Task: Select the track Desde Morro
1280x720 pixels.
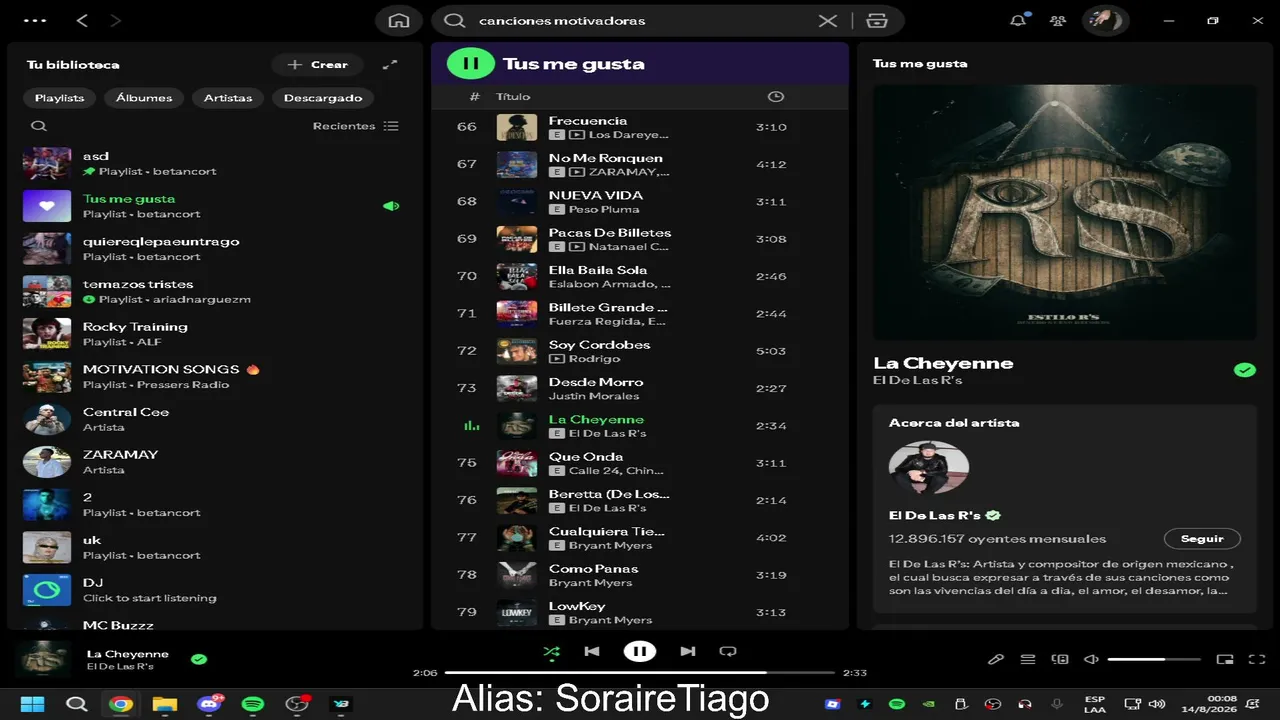Action: click(x=640, y=388)
